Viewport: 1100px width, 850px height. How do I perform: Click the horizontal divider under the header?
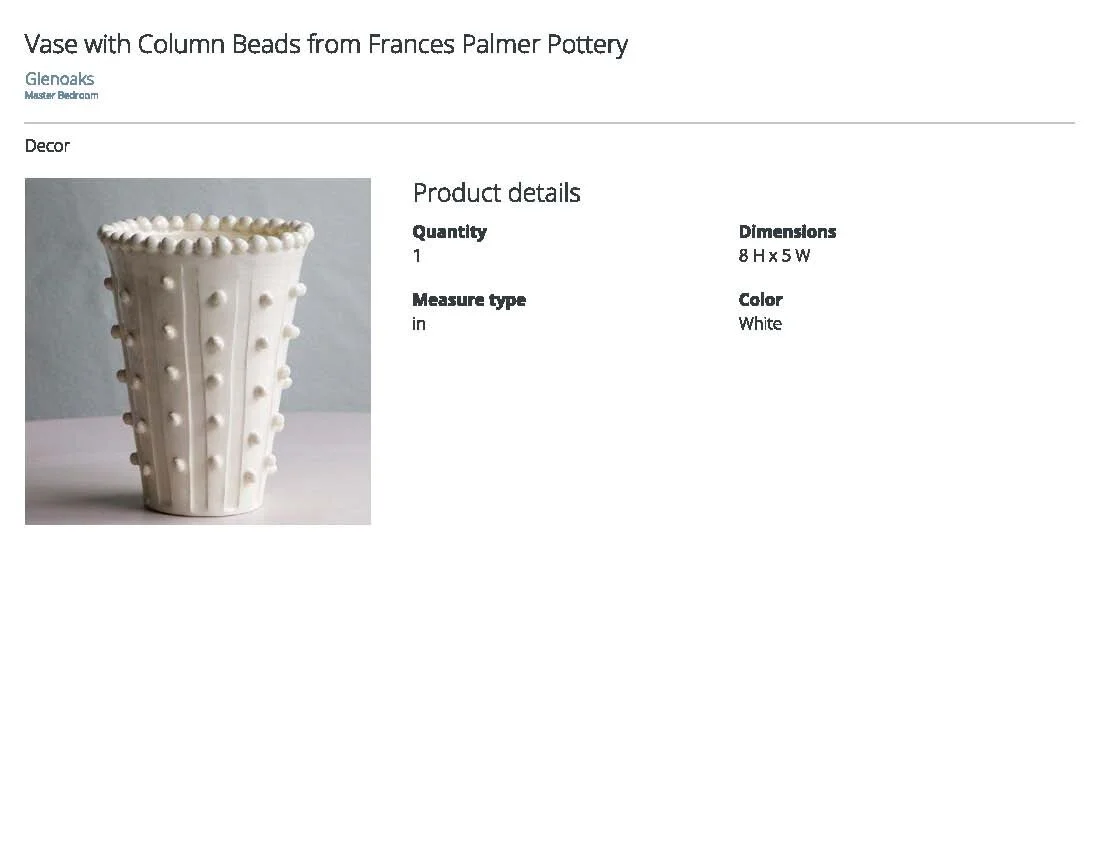click(549, 123)
